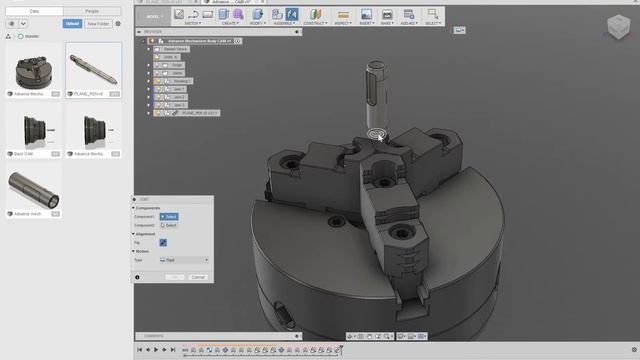Click Cancel in the Joint dialog
This screenshot has width=640, height=360.
coord(198,277)
